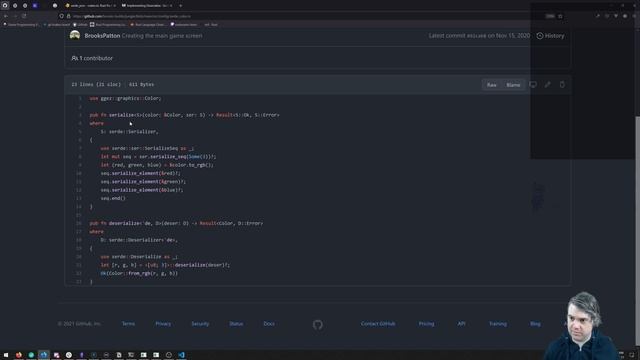Open a new browser tab with plus

(181, 6)
